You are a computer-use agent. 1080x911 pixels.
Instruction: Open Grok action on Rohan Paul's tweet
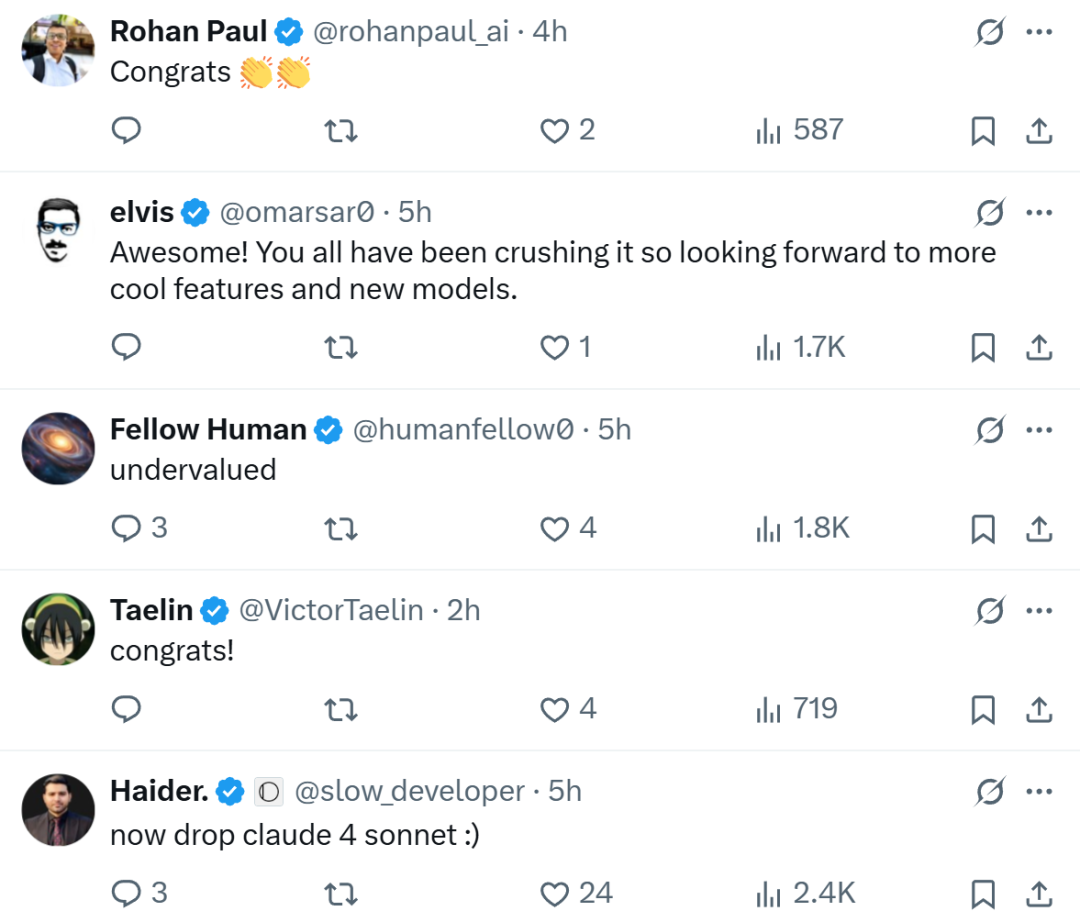point(989,32)
